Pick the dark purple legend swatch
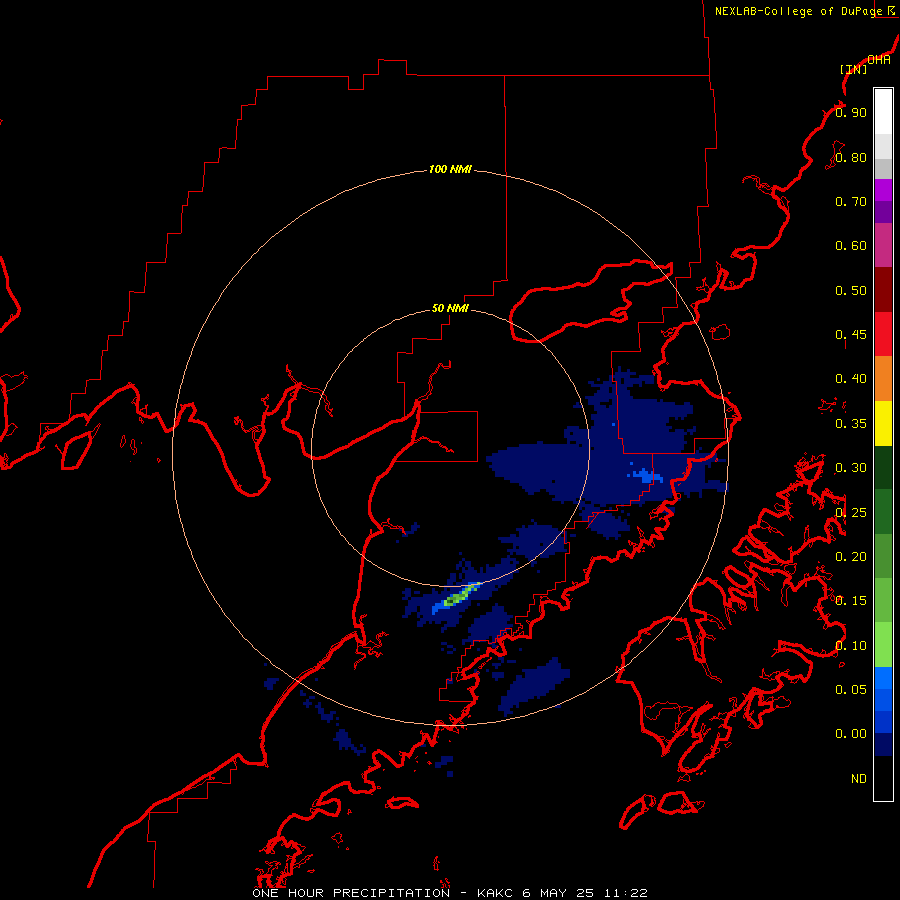The height and width of the screenshot is (900, 900). pos(883,212)
